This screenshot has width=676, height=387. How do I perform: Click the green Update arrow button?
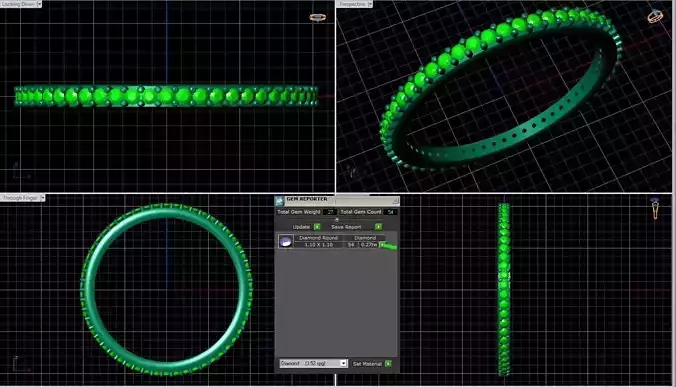317,227
